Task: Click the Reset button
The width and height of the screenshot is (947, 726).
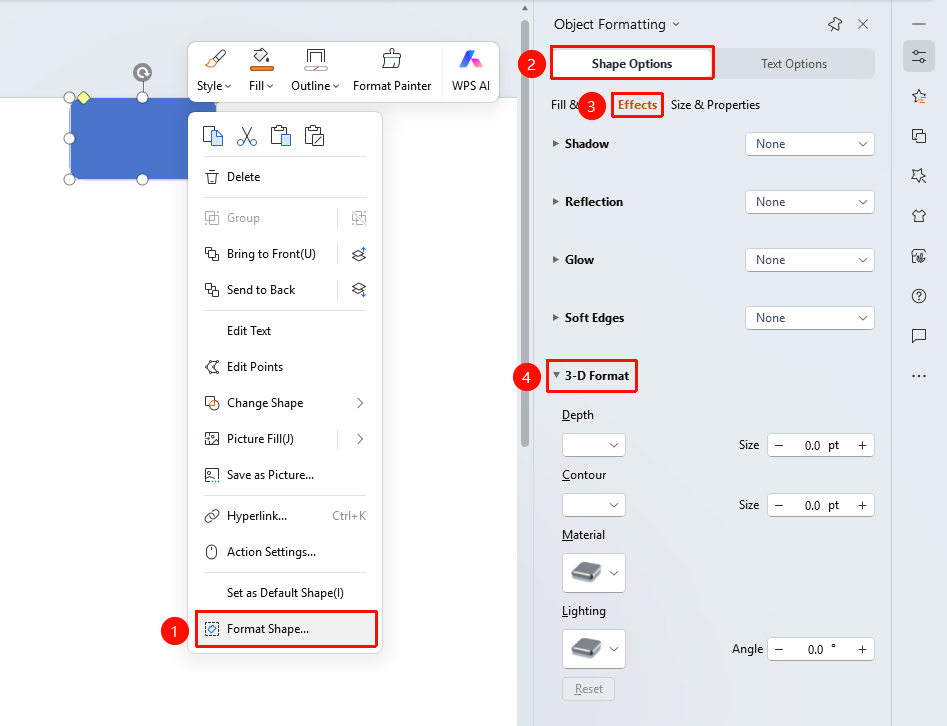Action: 588,689
